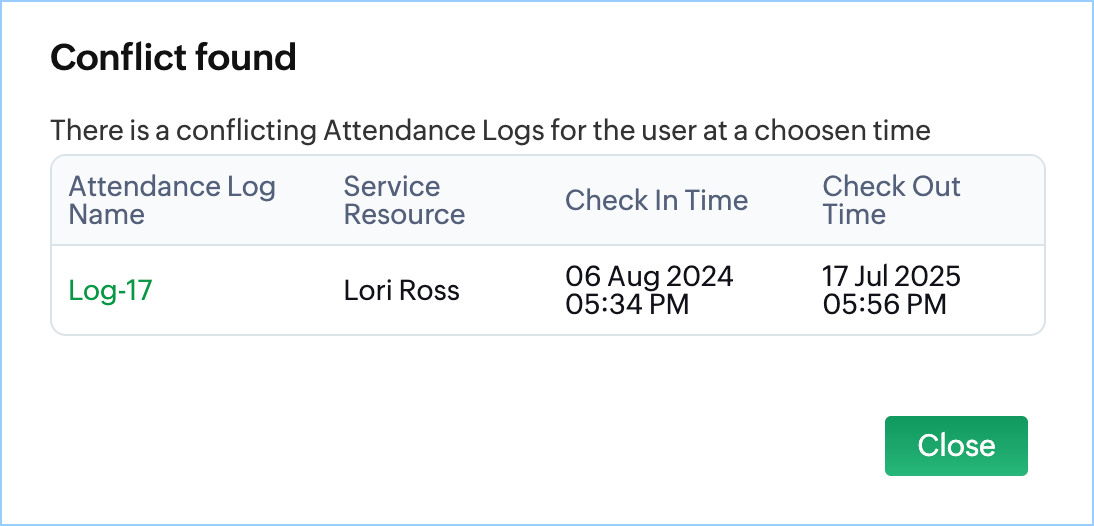Click the 05:56 PM check-out time

884,304
